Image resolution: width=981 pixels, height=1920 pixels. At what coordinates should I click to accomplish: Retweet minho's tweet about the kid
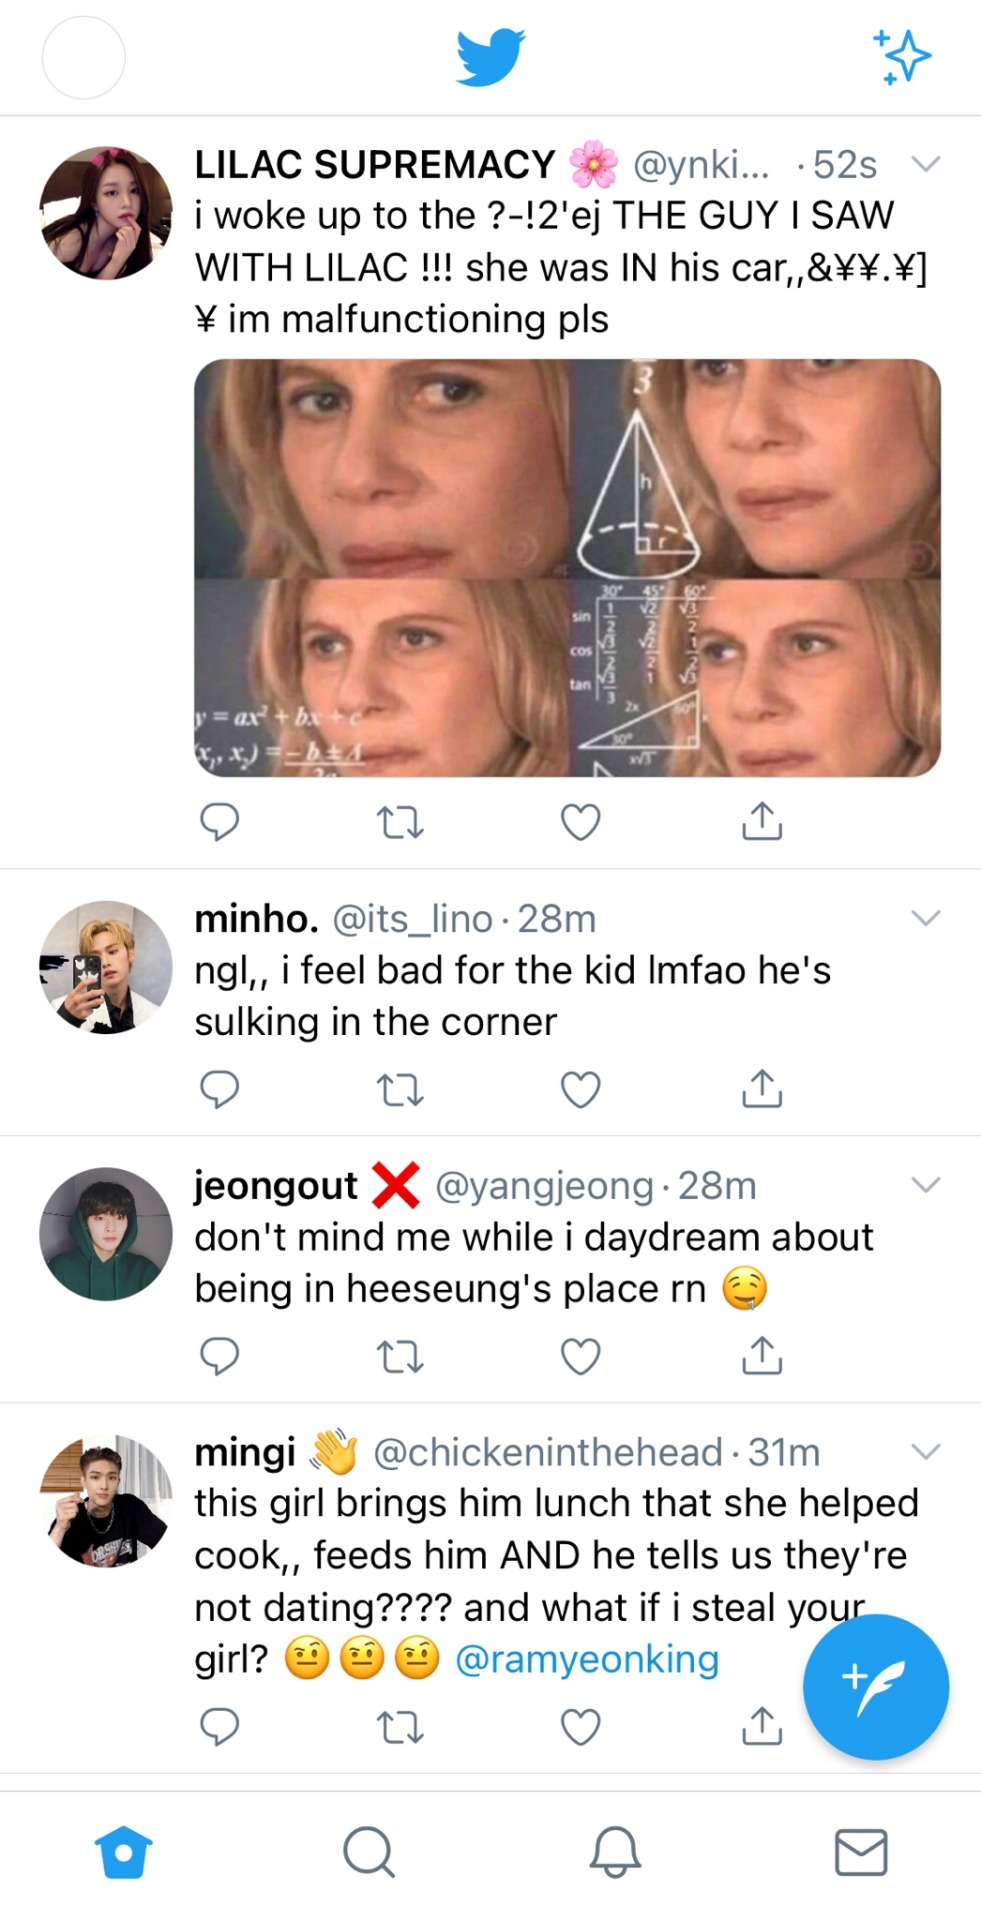[x=400, y=1089]
